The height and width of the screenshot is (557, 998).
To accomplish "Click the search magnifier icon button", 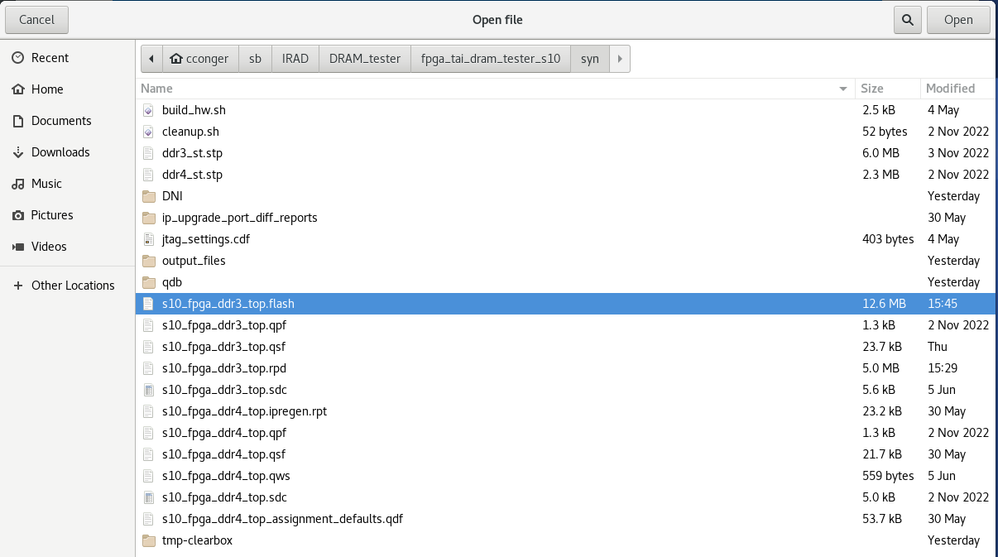I will 908,20.
